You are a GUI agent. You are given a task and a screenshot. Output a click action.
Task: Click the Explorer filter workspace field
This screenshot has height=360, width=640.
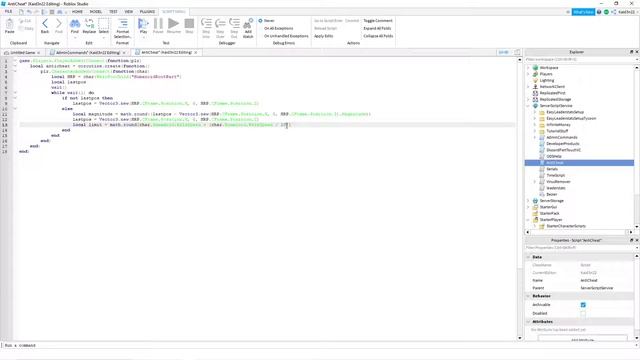580,60
